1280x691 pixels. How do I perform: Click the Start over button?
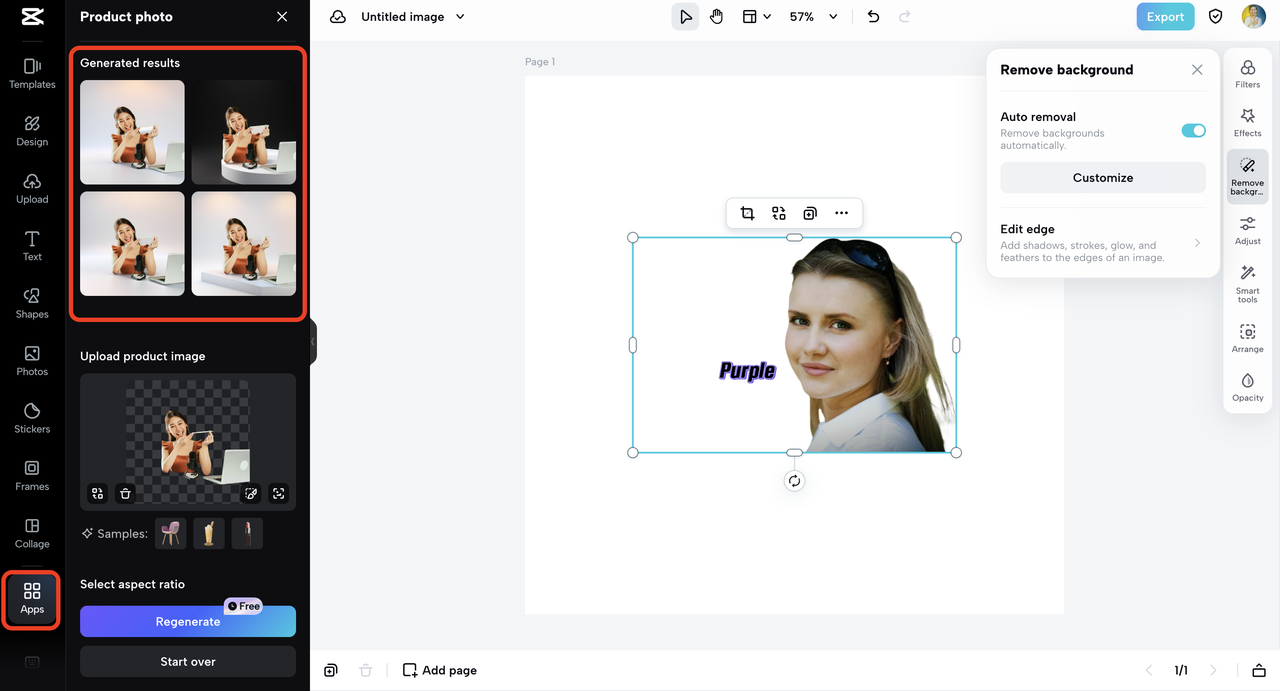coord(188,661)
